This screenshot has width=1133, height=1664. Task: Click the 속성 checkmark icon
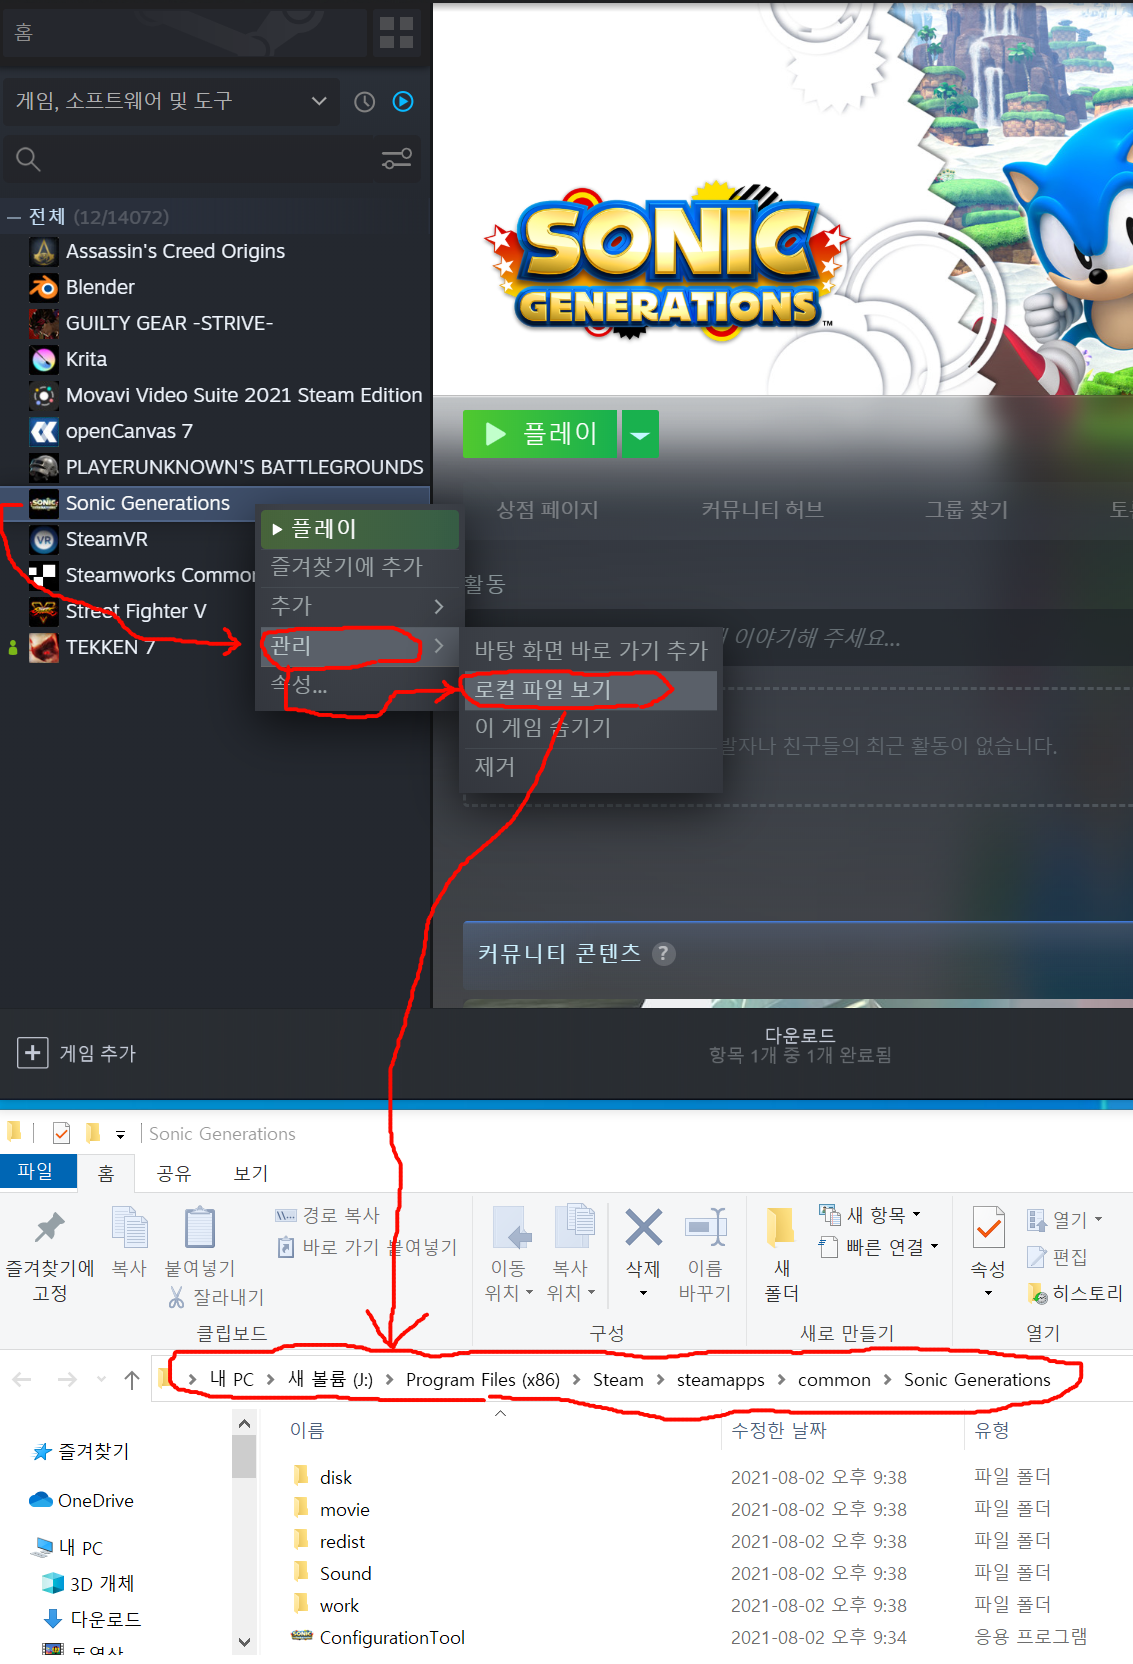(x=989, y=1227)
